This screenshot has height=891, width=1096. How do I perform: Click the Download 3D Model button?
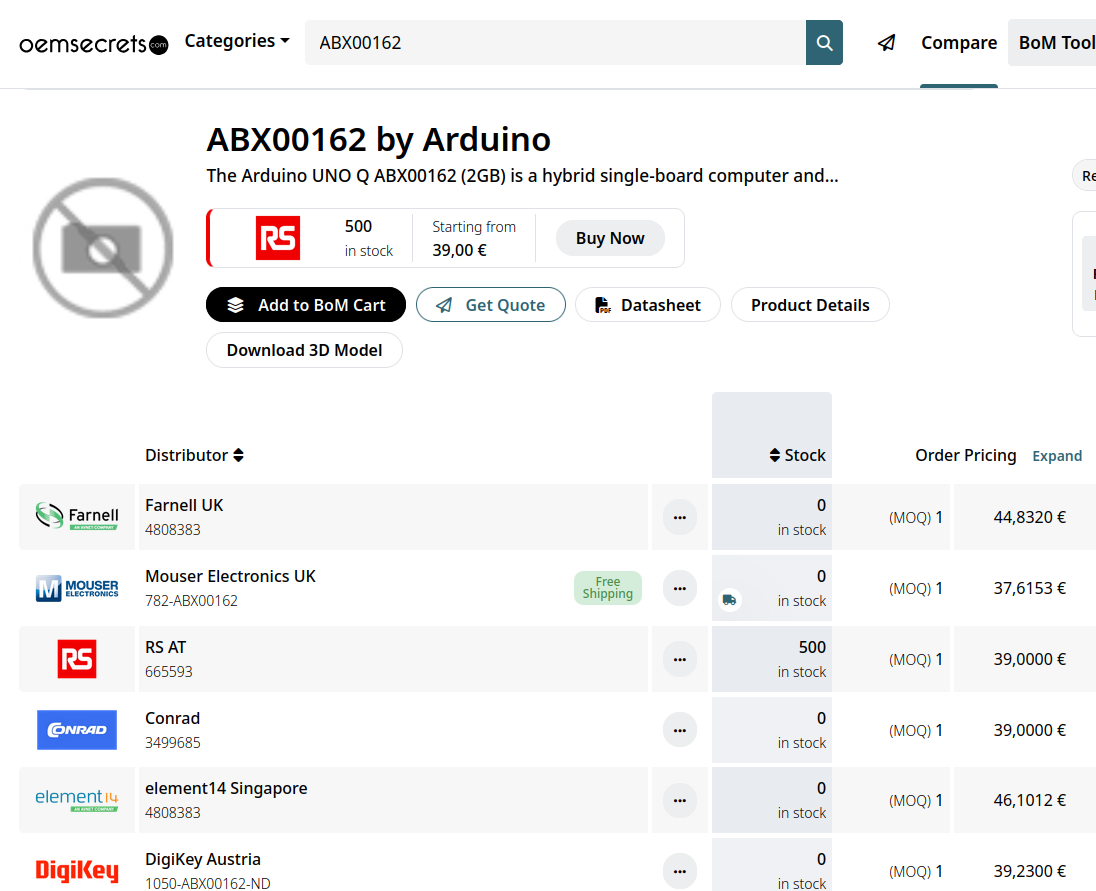(x=304, y=350)
